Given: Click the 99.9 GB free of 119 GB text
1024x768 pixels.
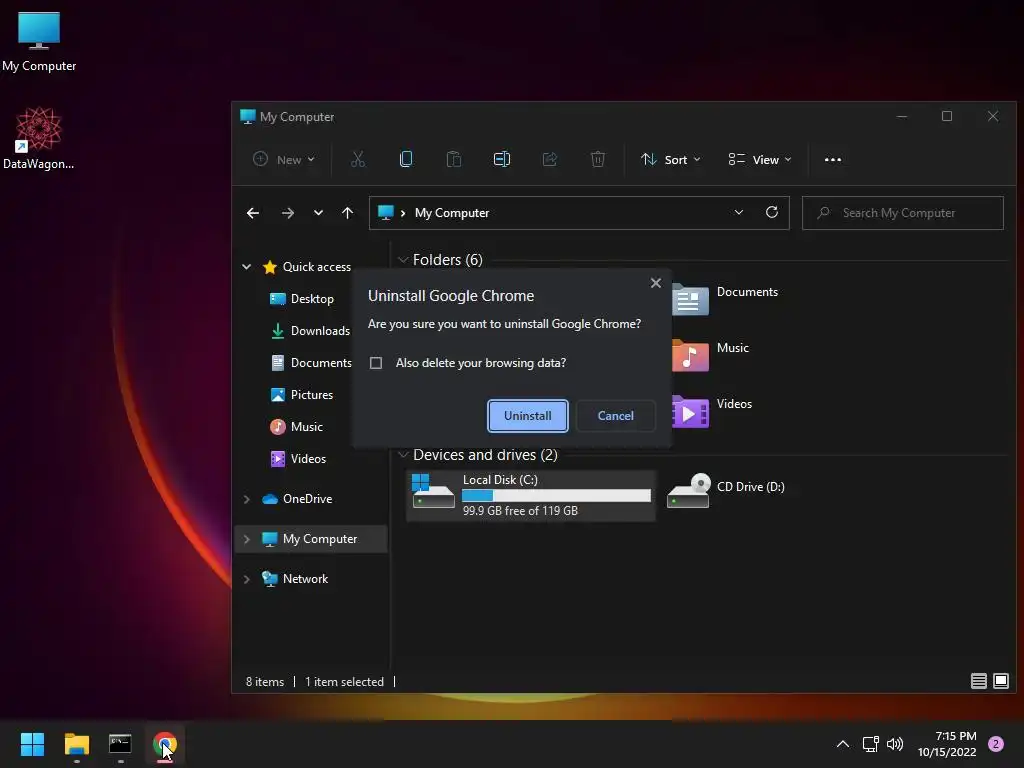Looking at the screenshot, I should (520, 511).
